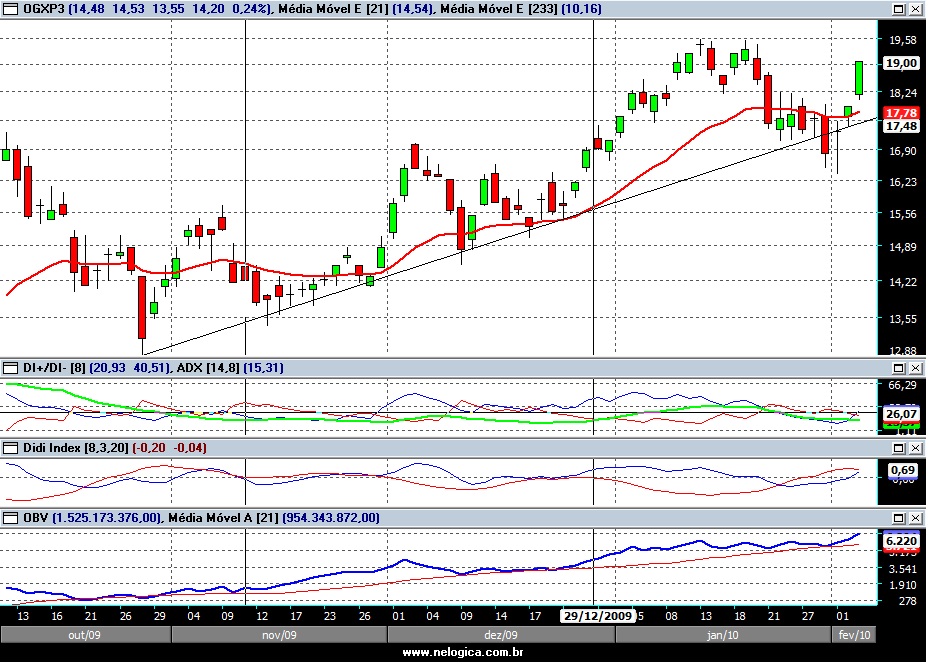Select the nov/09 month bar
The width and height of the screenshot is (926, 662).
(279, 635)
